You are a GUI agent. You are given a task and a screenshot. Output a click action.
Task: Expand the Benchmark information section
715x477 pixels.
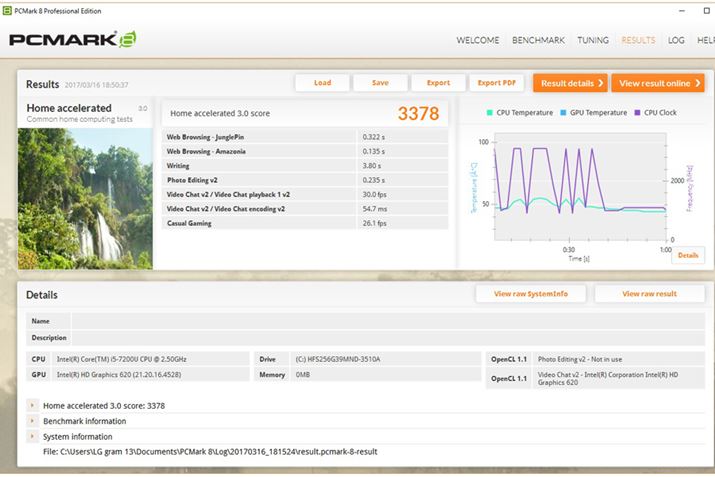[x=33, y=421]
